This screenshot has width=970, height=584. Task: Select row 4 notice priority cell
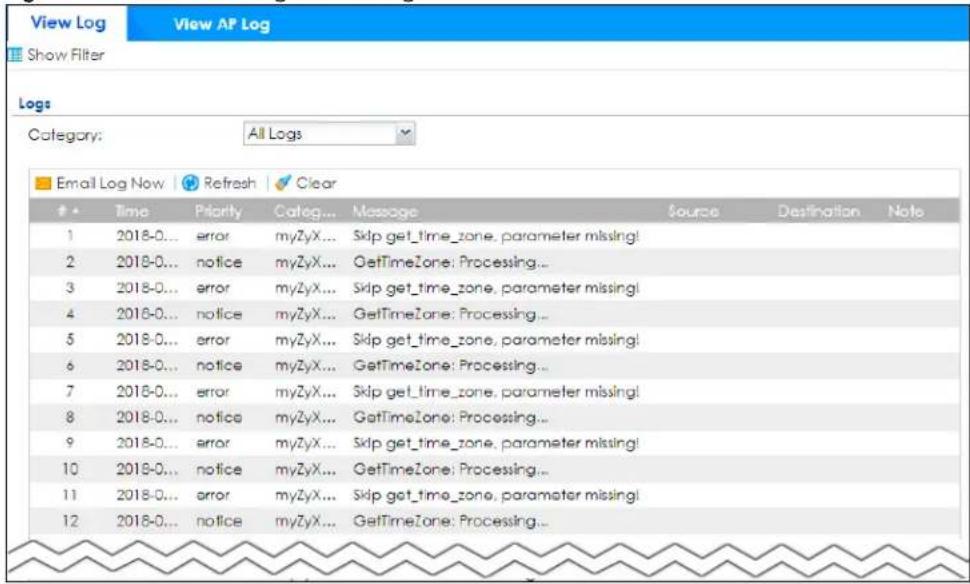click(219, 314)
